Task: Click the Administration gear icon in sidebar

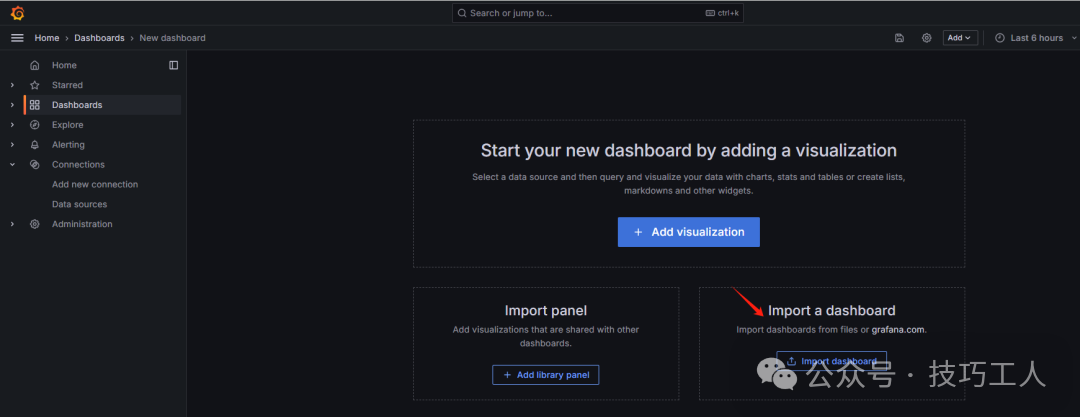Action: coord(35,224)
